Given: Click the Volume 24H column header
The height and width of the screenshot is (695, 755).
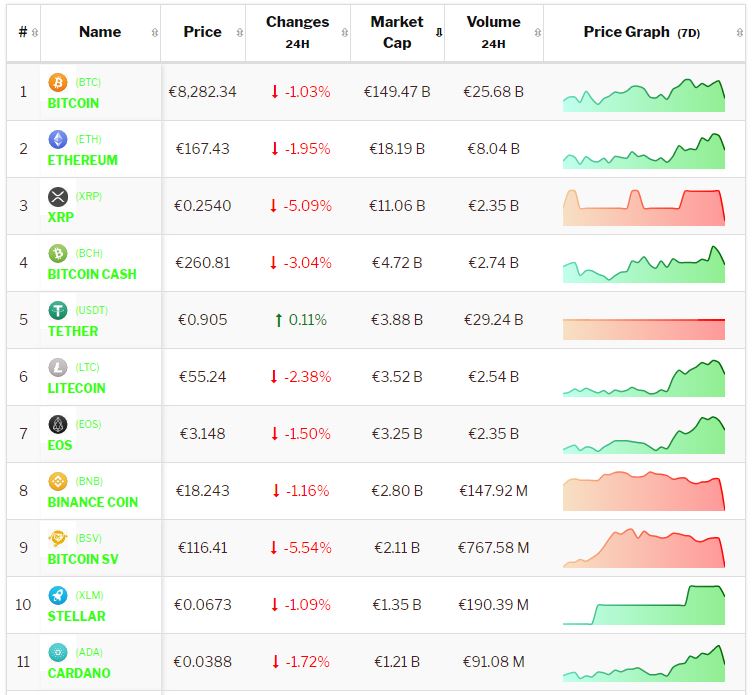Looking at the screenshot, I should click(x=493, y=32).
